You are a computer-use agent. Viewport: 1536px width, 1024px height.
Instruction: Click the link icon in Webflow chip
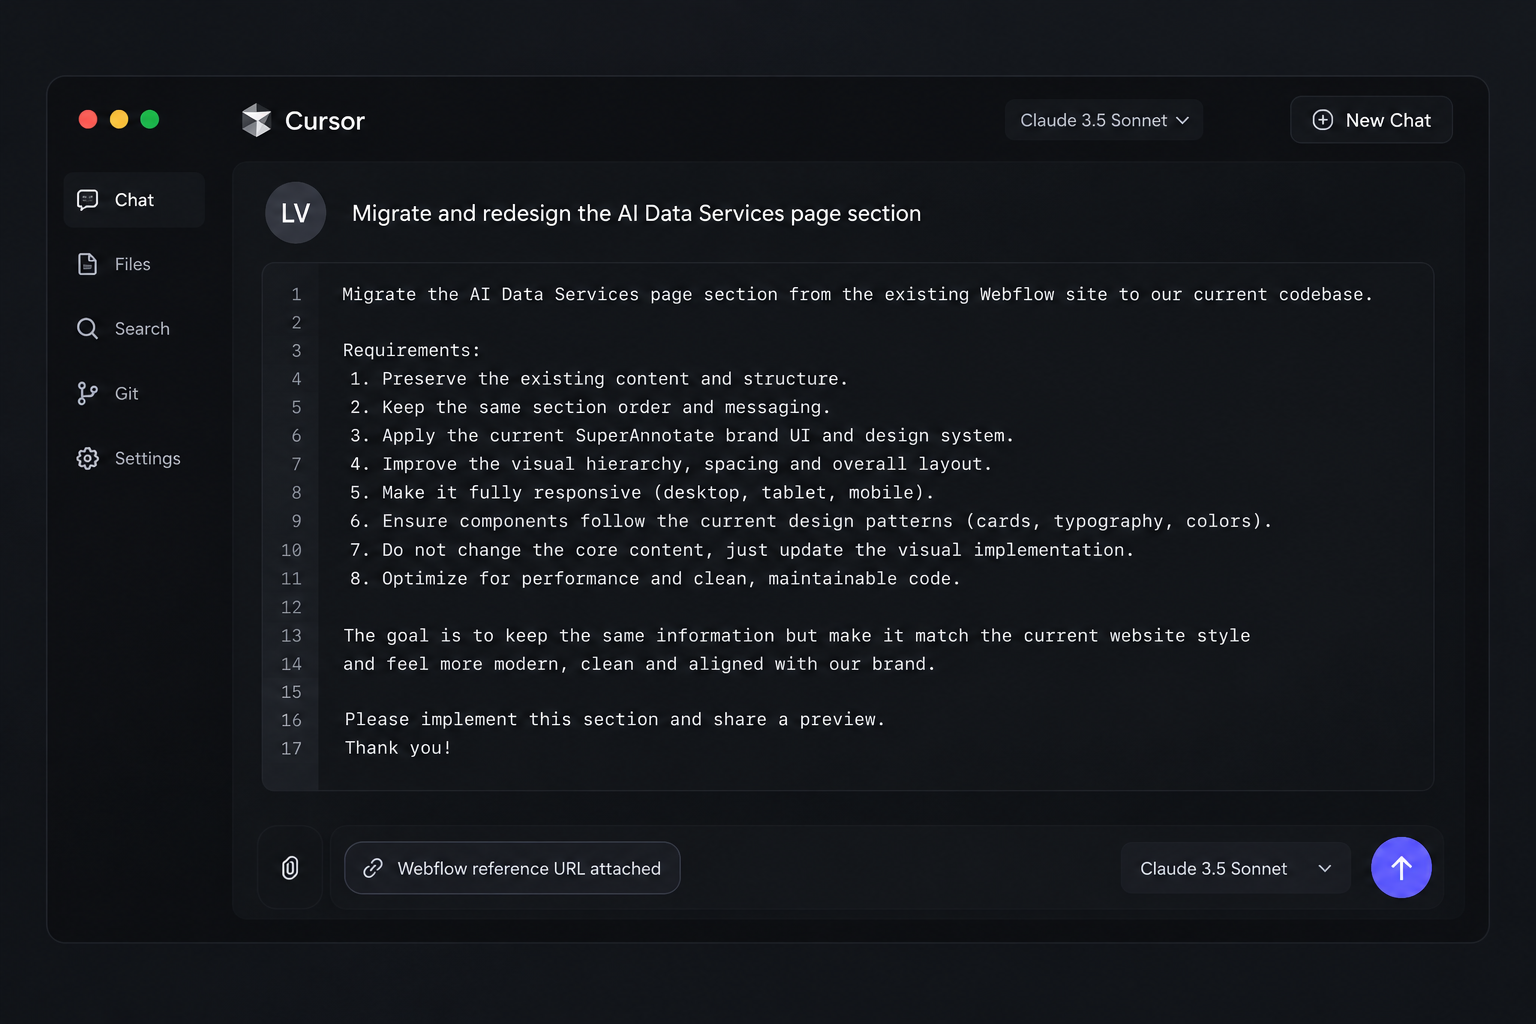(x=373, y=868)
